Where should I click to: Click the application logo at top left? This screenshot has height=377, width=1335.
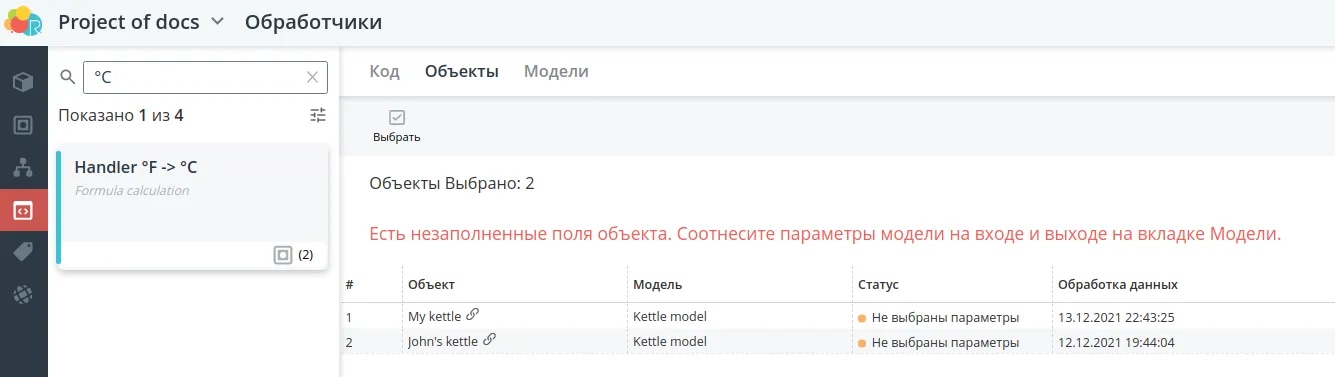point(24,21)
